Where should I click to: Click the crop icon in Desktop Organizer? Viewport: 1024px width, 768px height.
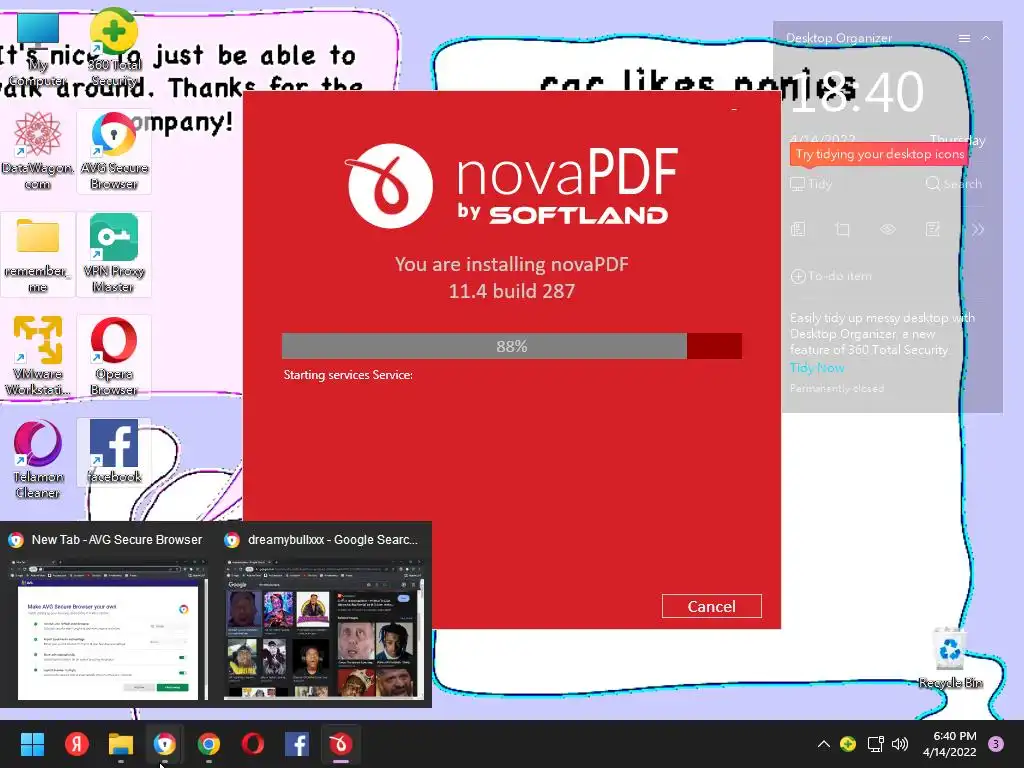tap(842, 229)
